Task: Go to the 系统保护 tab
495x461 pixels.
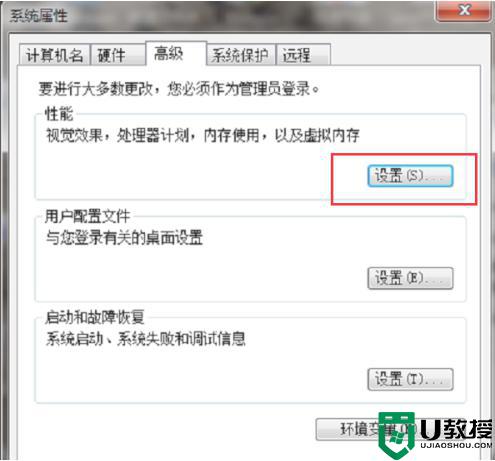Action: [x=241, y=55]
